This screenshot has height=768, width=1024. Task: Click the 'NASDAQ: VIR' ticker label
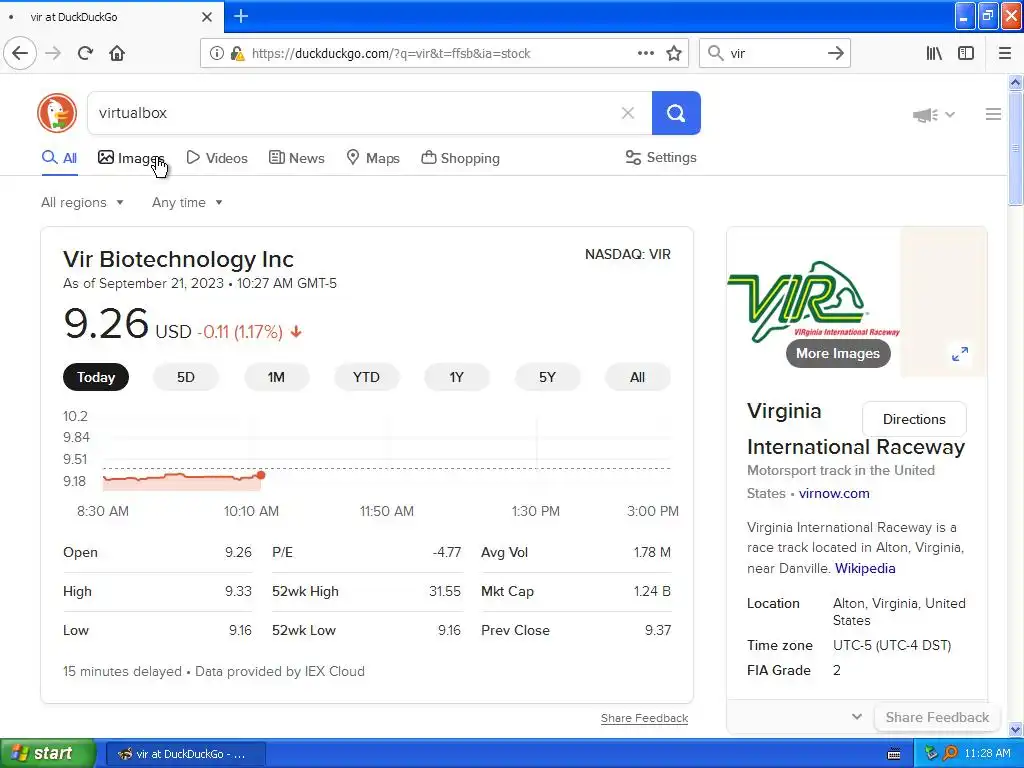pyautogui.click(x=628, y=255)
